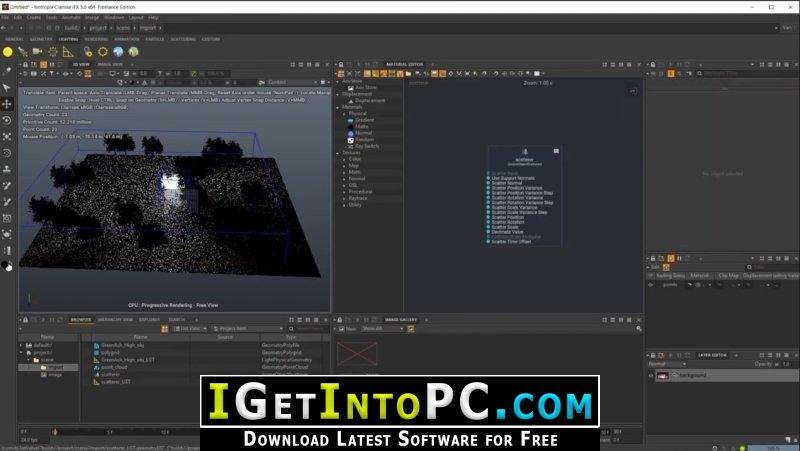Image resolution: width=800 pixels, height=451 pixels.
Task: Open the filter funnel dropdown in 3D View toolbar
Action: point(53,74)
